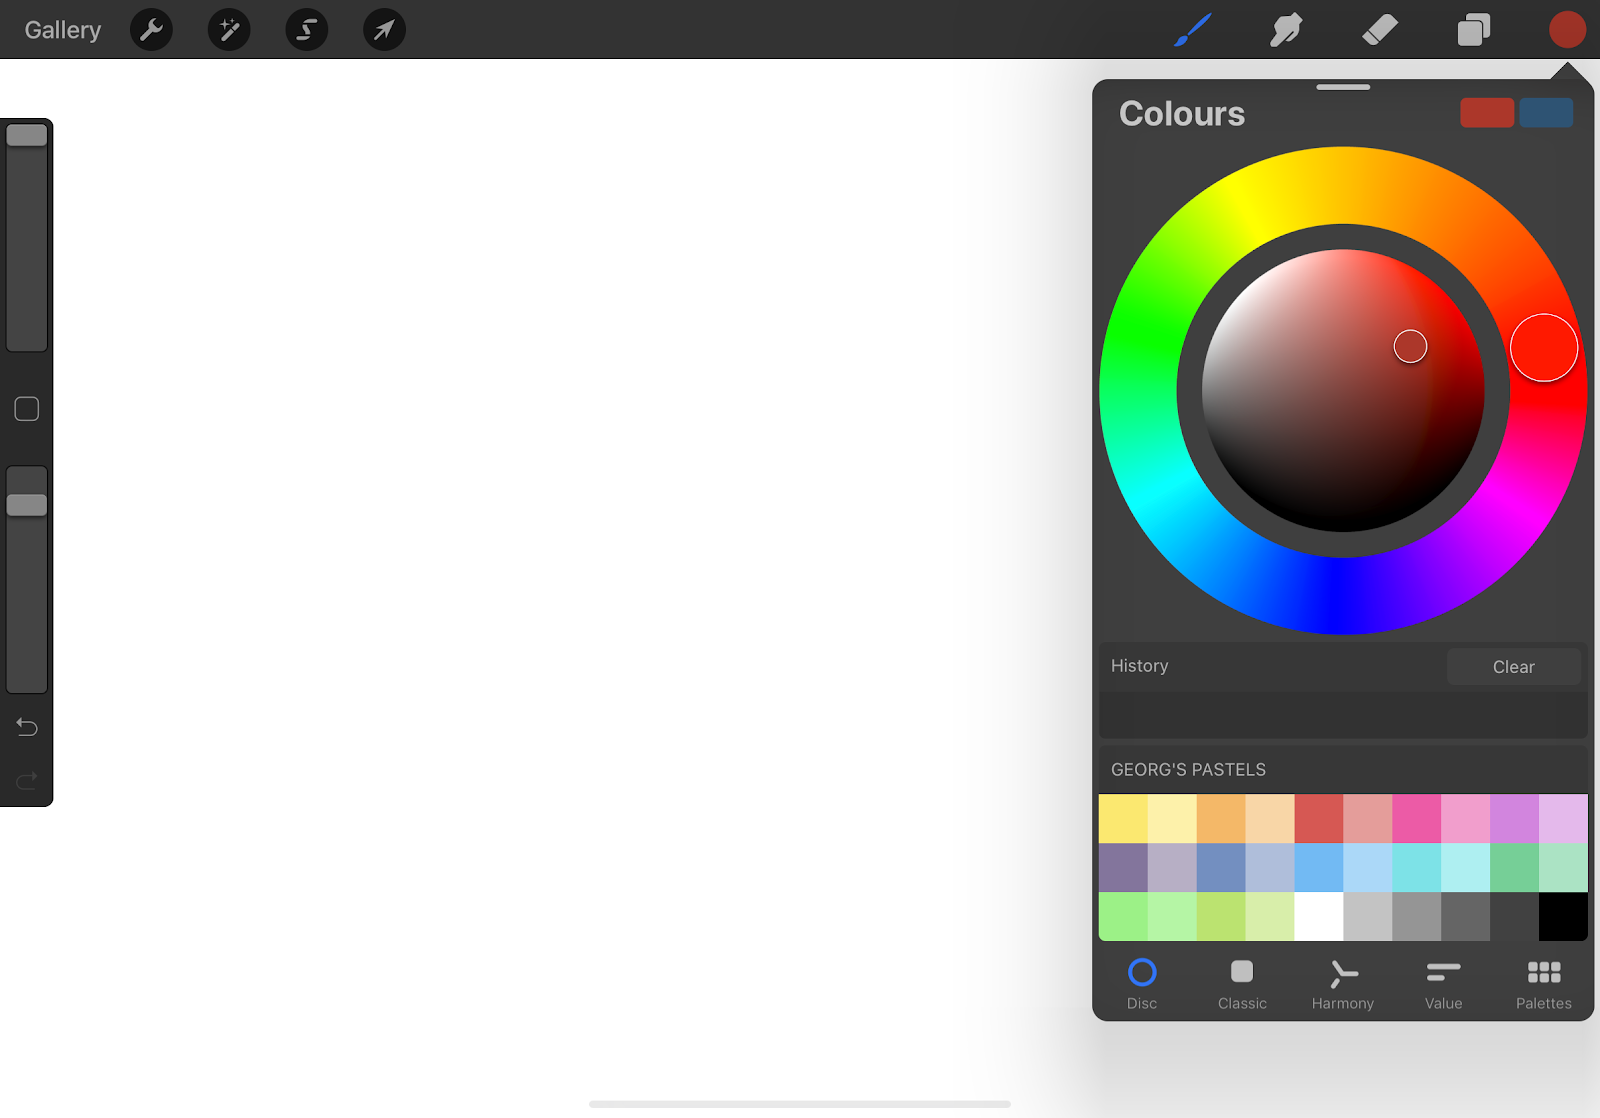Image resolution: width=1600 pixels, height=1118 pixels.
Task: Pick the white palette swatch
Action: [1319, 917]
